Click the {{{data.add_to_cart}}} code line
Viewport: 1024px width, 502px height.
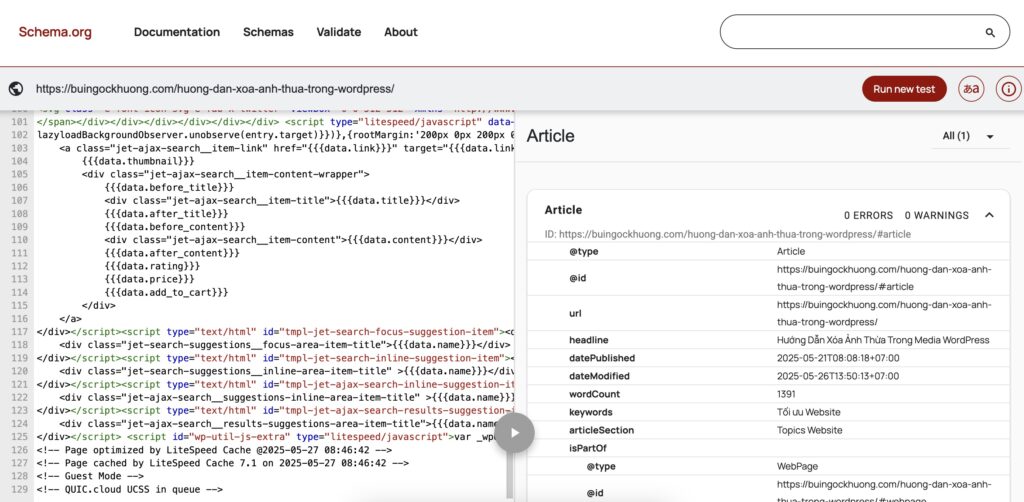[167, 292]
